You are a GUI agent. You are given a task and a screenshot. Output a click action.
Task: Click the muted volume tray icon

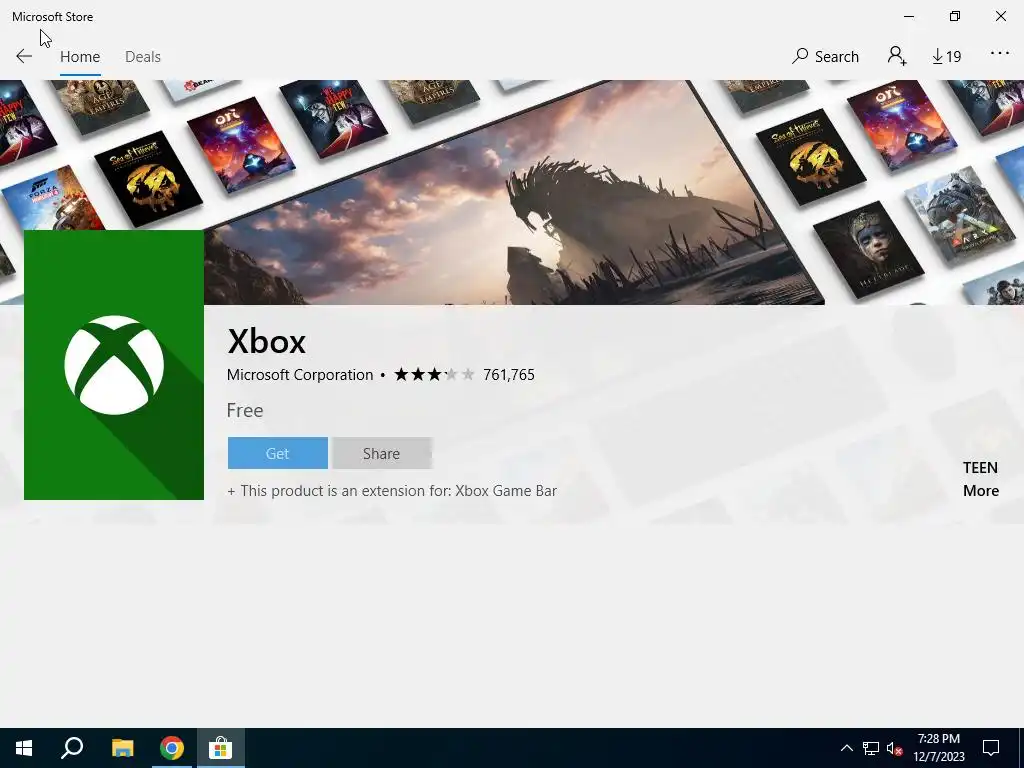point(894,748)
